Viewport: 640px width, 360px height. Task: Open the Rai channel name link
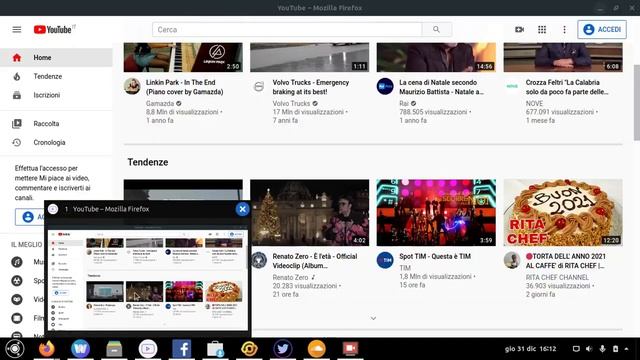[x=404, y=104]
